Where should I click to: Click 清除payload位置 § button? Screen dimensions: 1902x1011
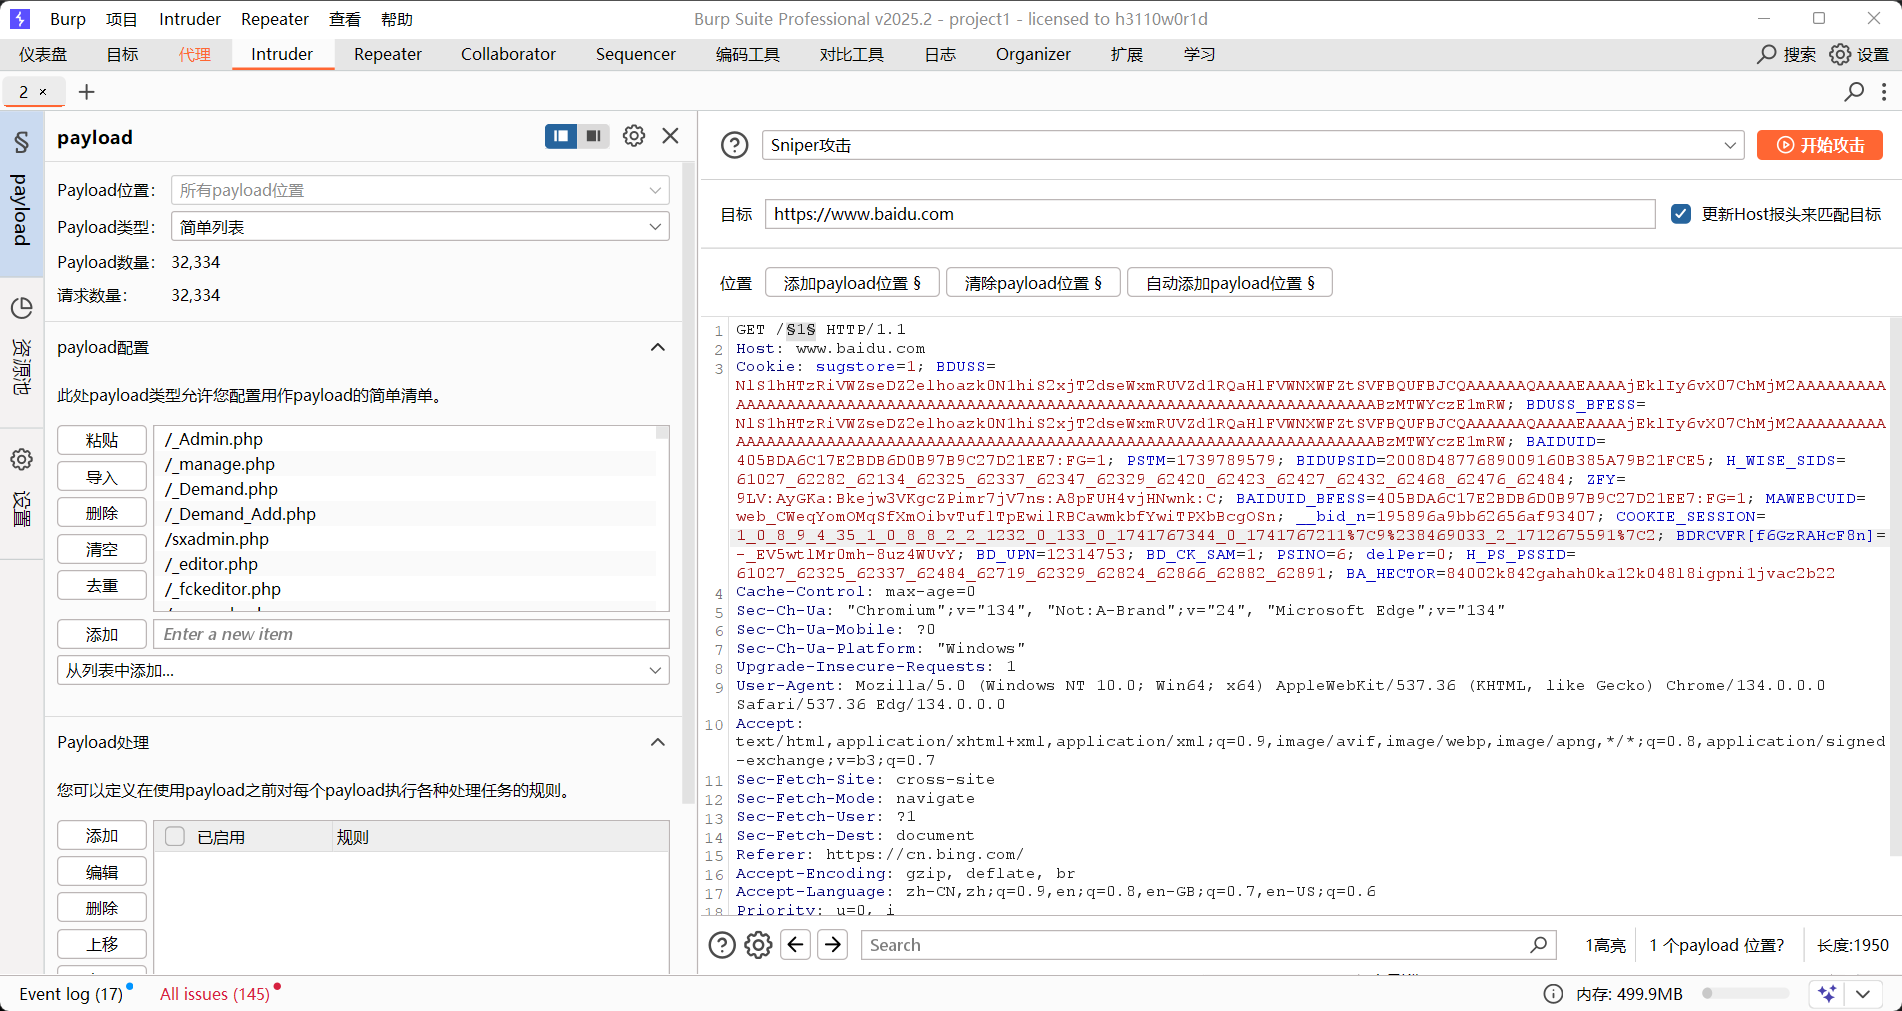(1034, 283)
